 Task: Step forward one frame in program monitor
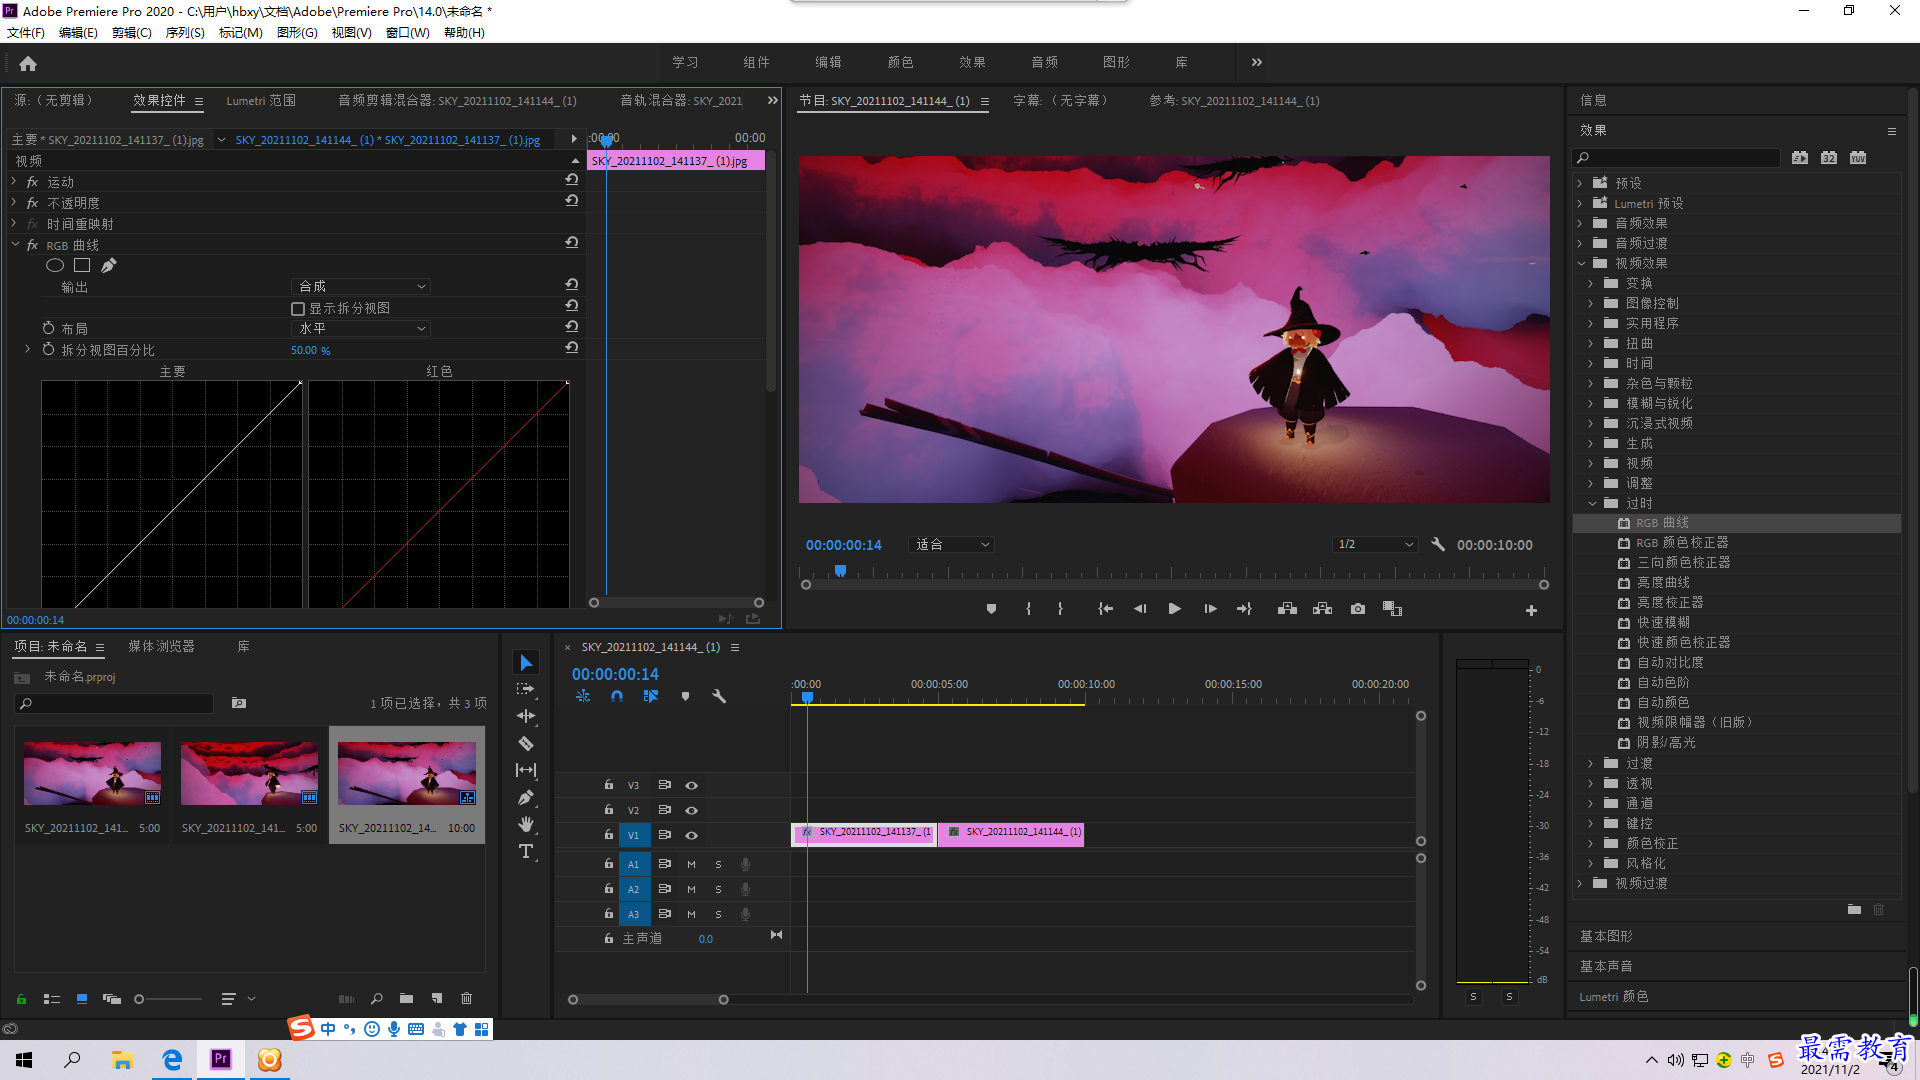1210,609
